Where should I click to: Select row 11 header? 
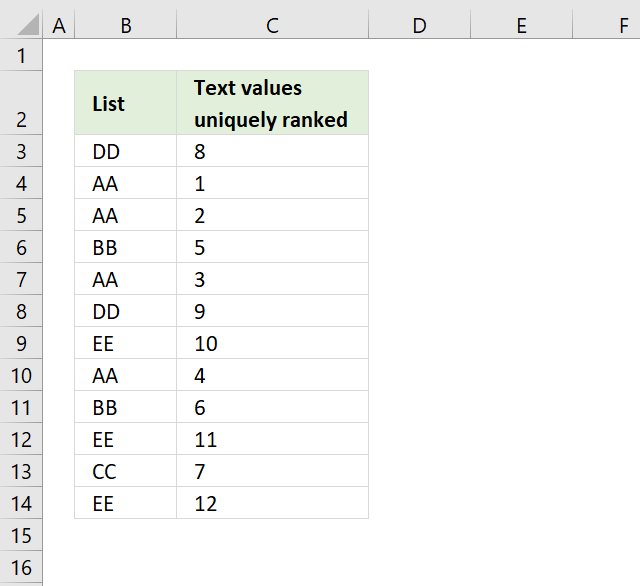(21, 407)
